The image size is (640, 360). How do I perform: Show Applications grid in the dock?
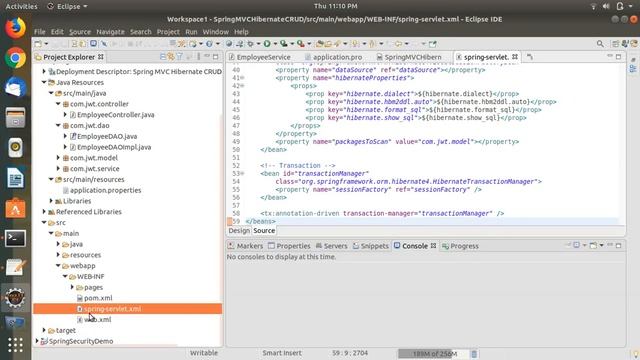click(x=16, y=344)
